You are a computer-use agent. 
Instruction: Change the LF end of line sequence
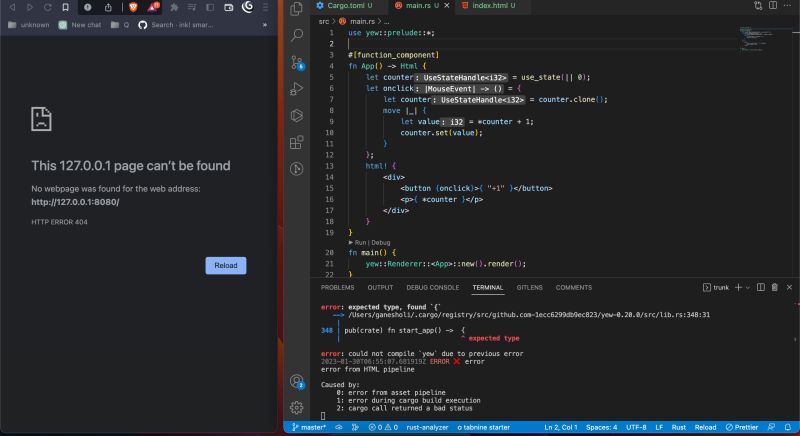pyautogui.click(x=659, y=427)
